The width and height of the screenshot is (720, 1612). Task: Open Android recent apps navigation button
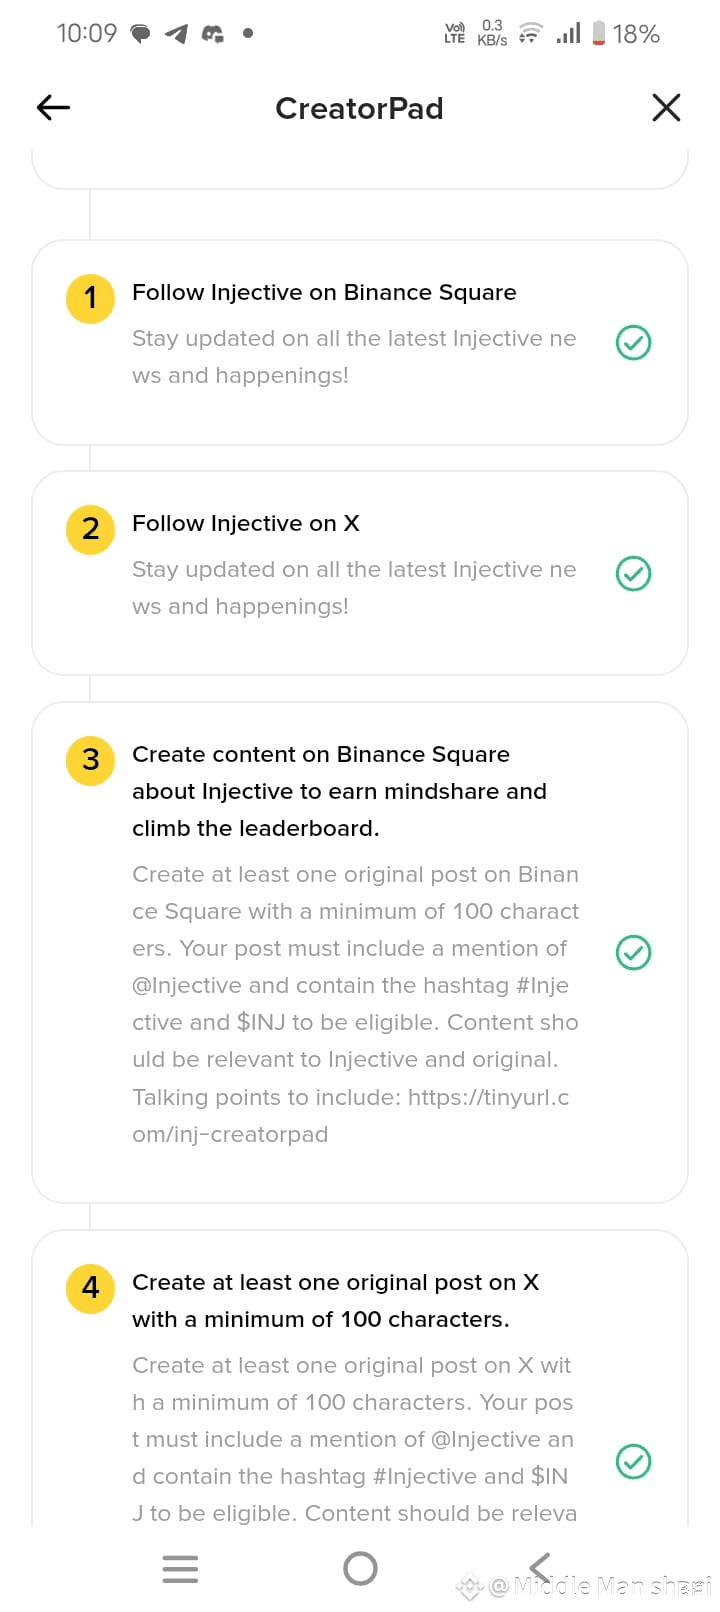point(180,1568)
